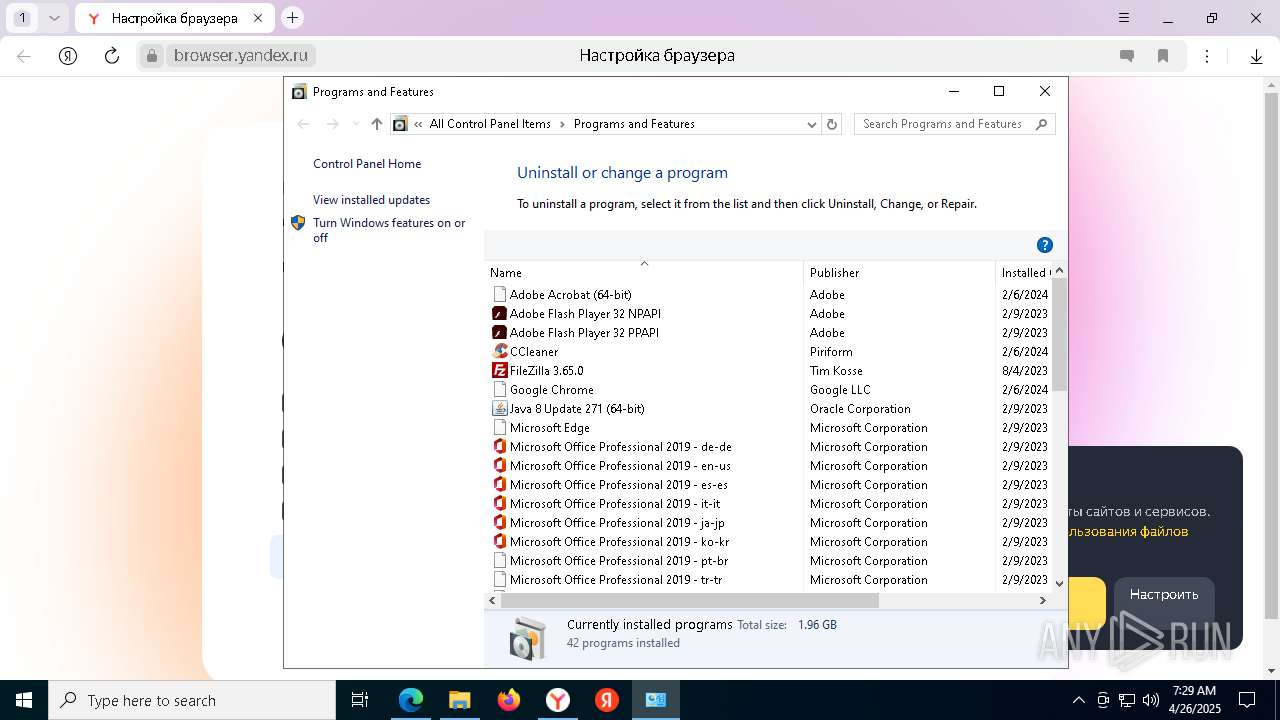Open the Task View taskbar button

[x=360, y=700]
